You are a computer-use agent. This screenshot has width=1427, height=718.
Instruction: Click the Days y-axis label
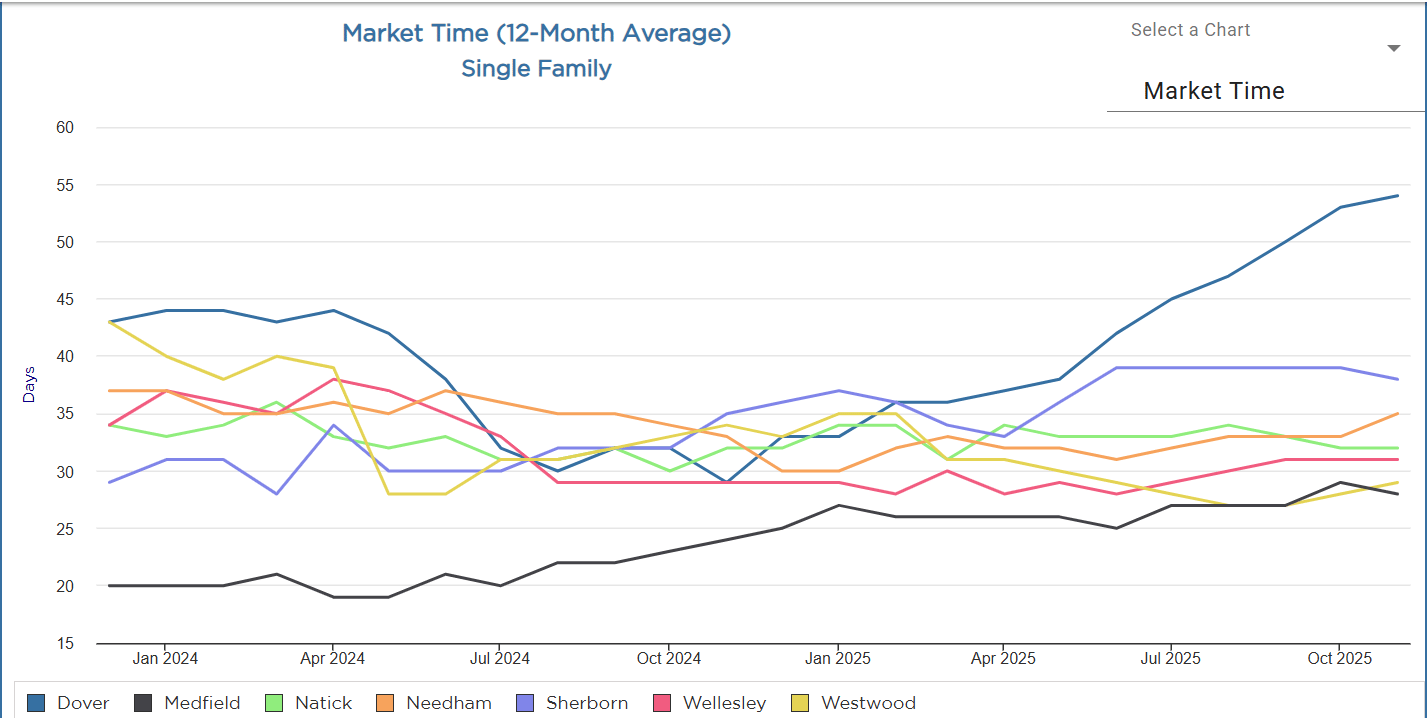click(29, 385)
